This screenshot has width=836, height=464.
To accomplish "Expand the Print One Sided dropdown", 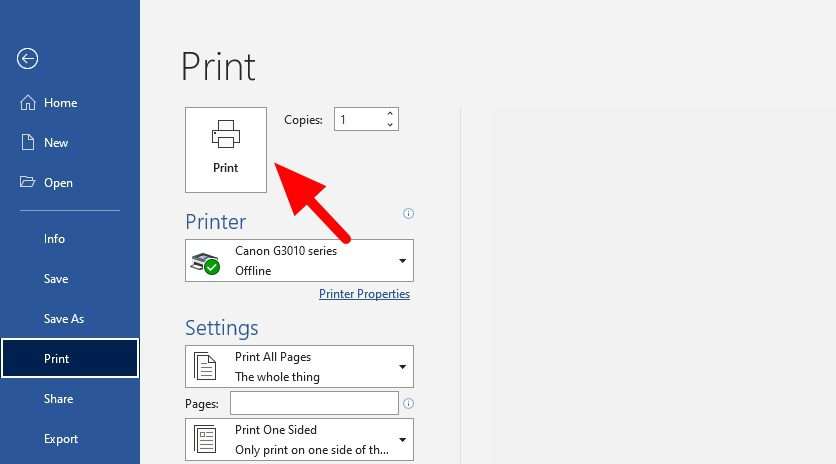I will pos(402,440).
